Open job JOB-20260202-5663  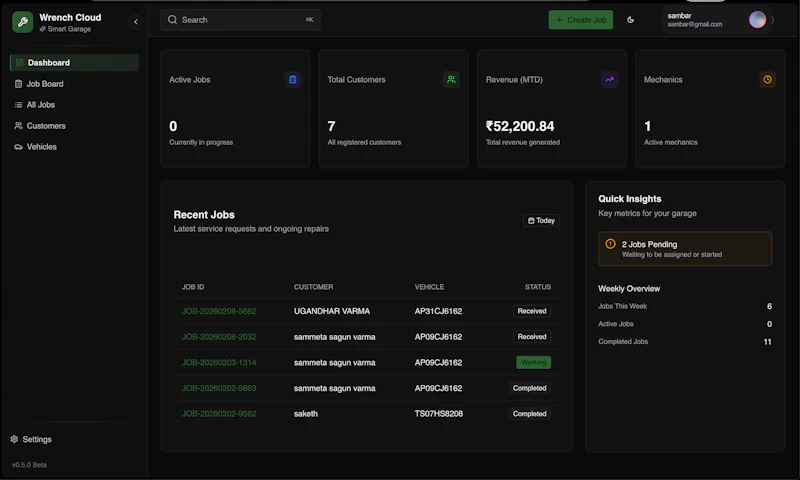click(219, 388)
